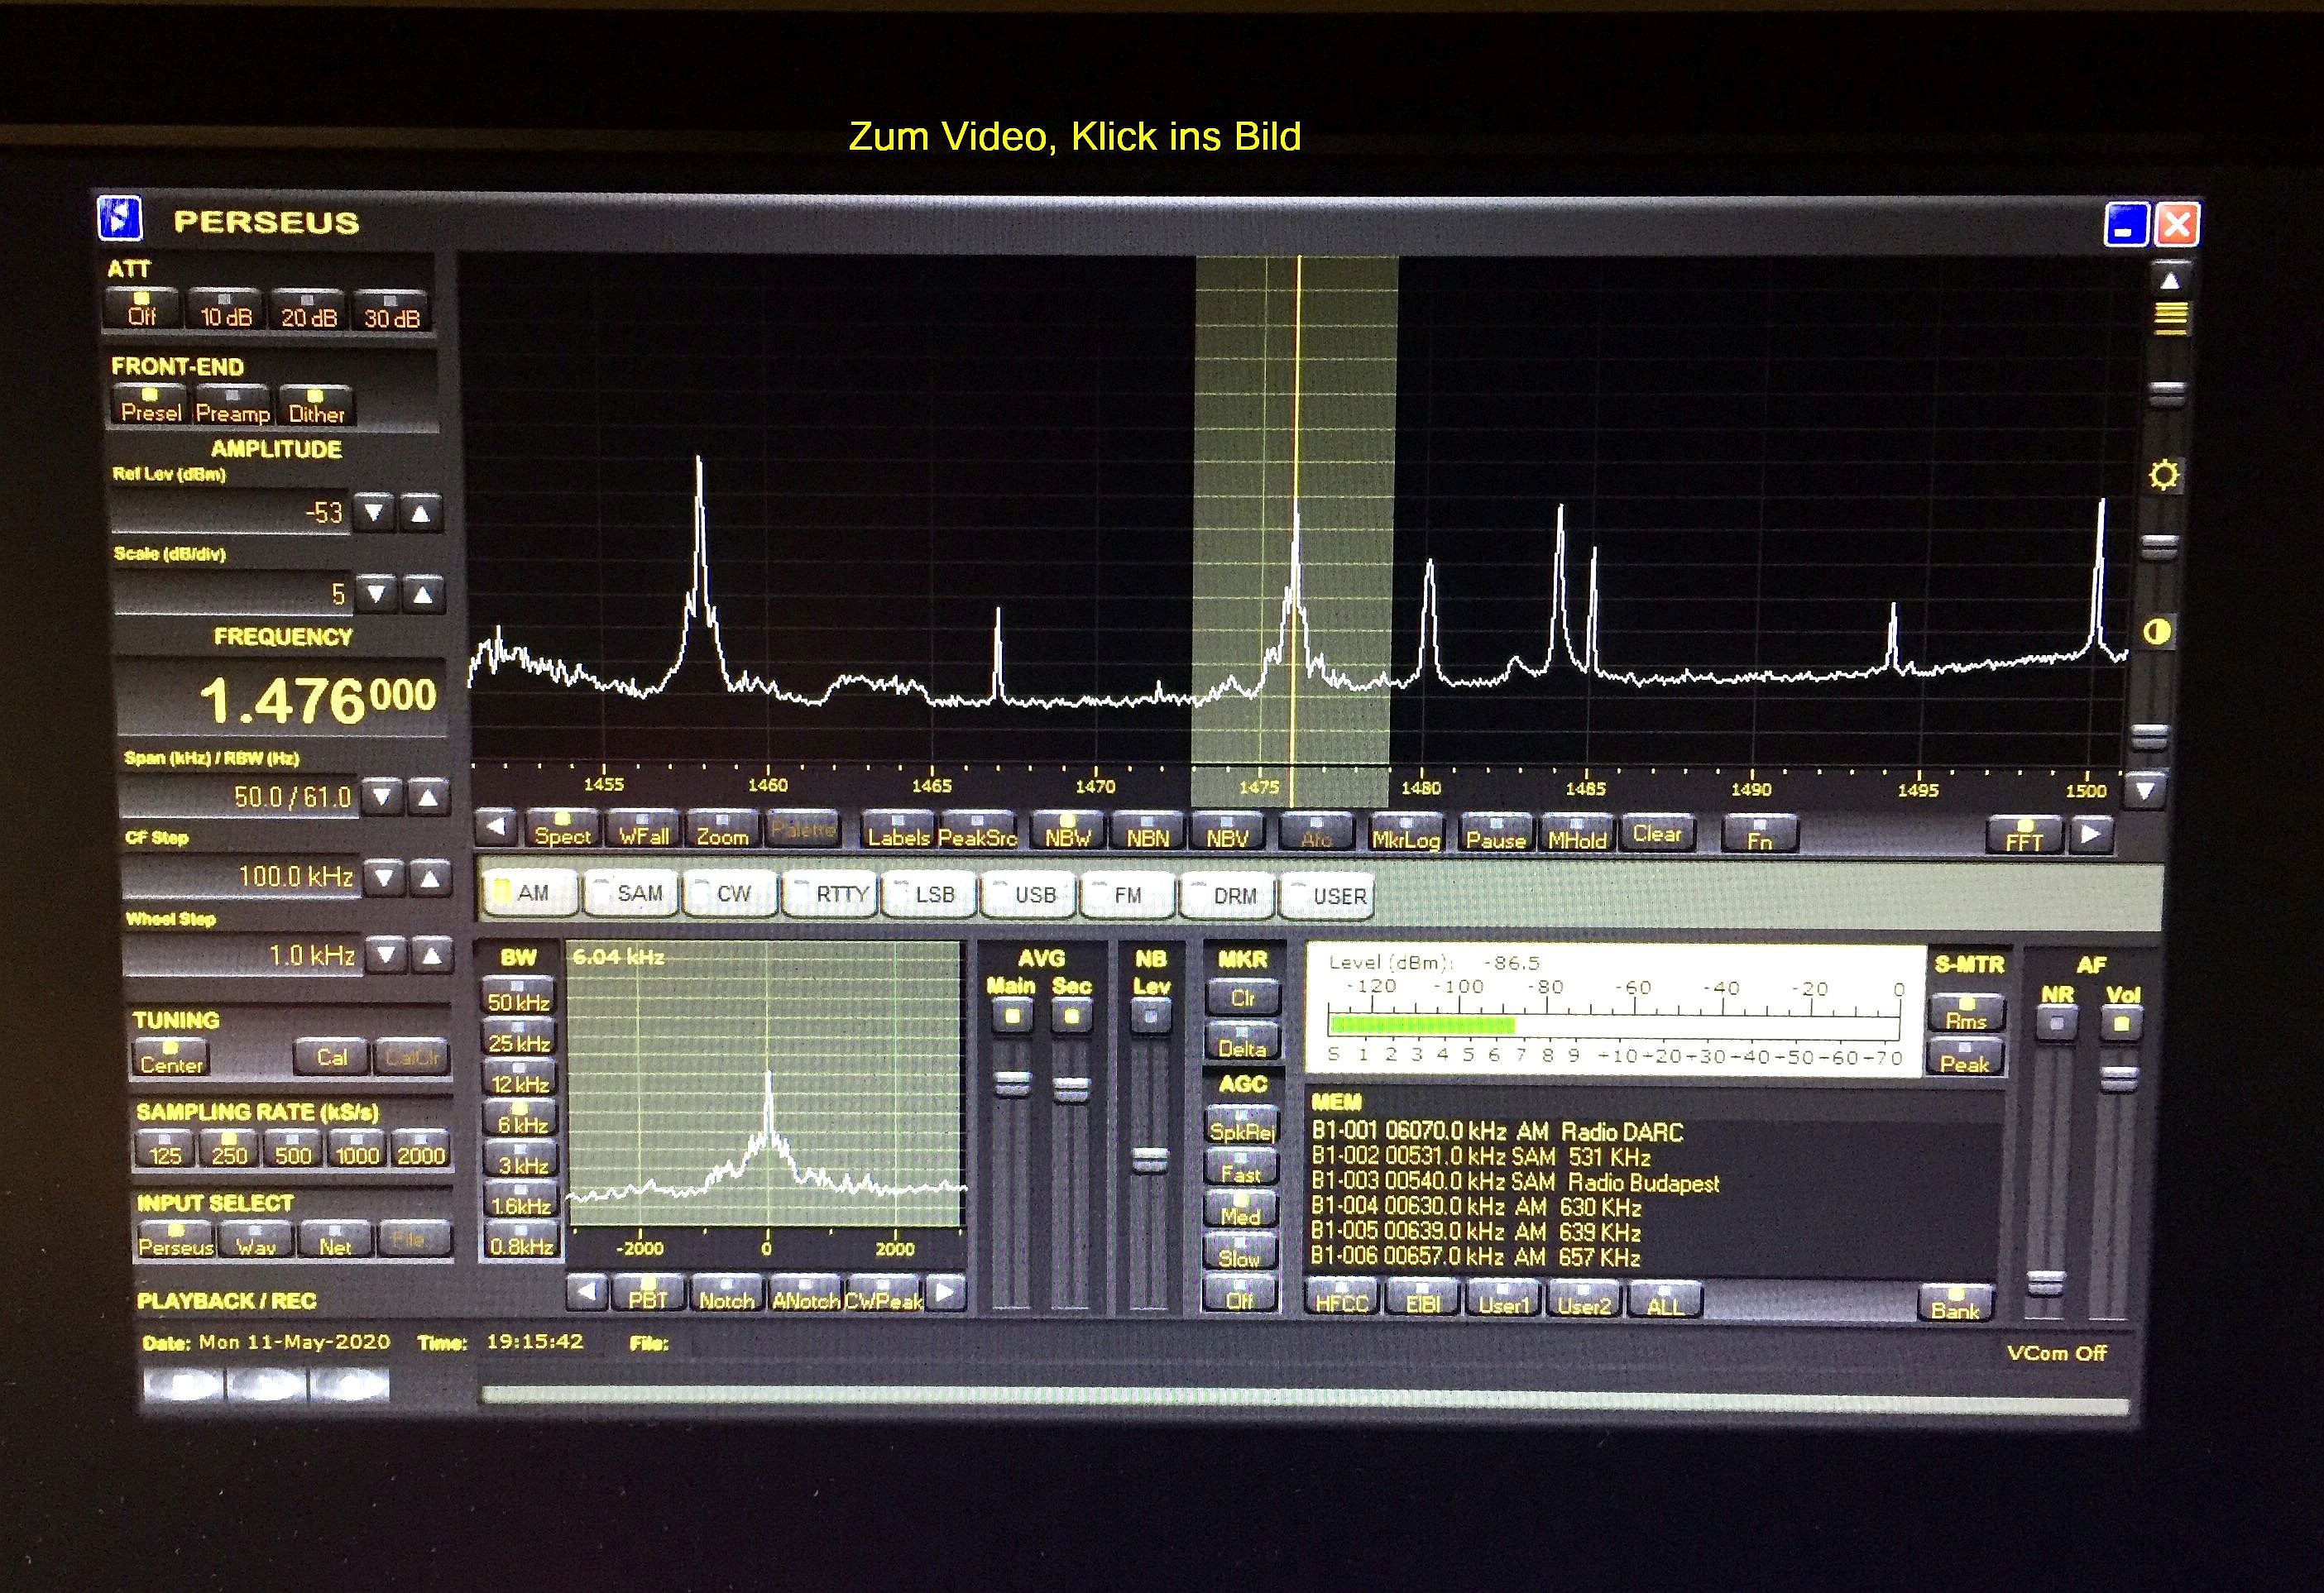Select USB mode
Screen dimensions: 2324x1593
tap(1030, 894)
